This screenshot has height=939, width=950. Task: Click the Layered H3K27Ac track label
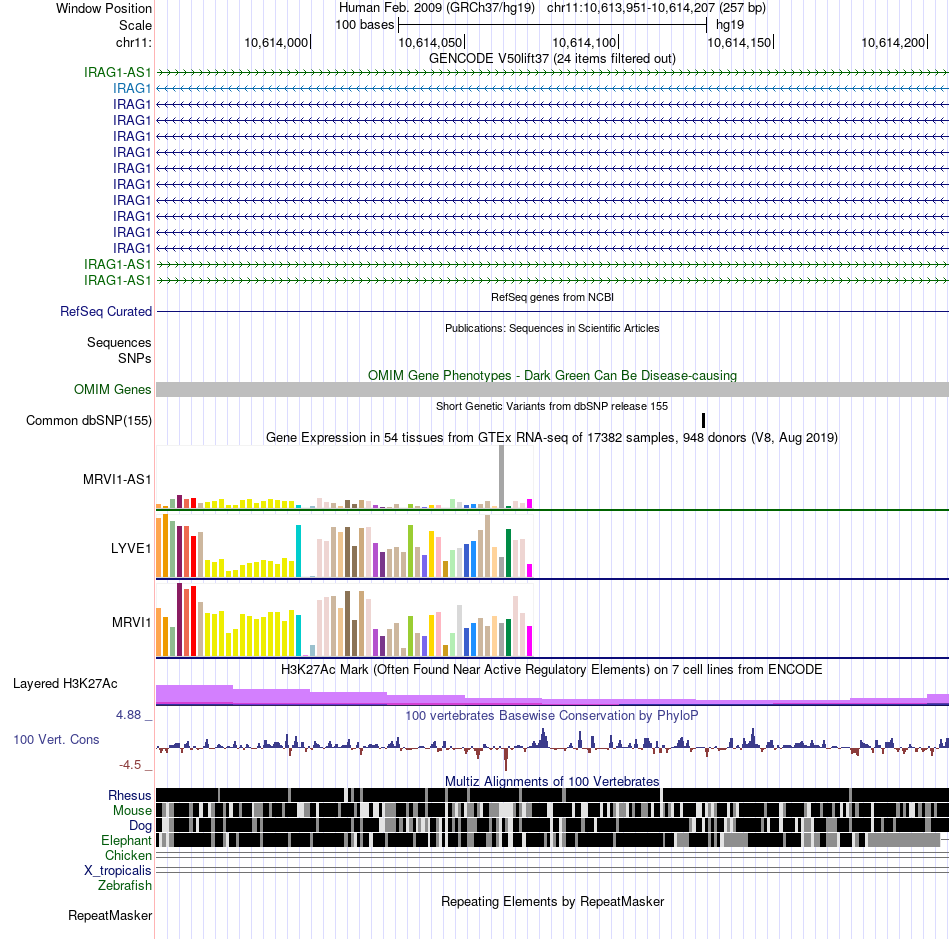click(x=65, y=683)
